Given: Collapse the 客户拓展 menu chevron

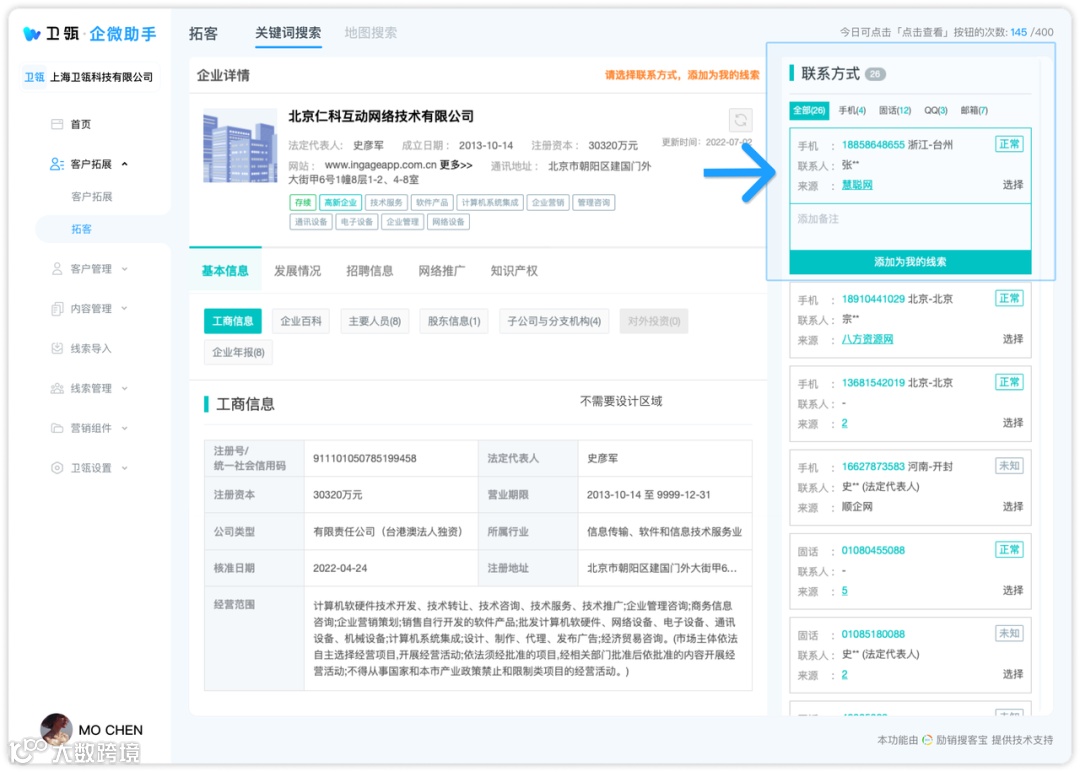Looking at the screenshot, I should pyautogui.click(x=125, y=164).
